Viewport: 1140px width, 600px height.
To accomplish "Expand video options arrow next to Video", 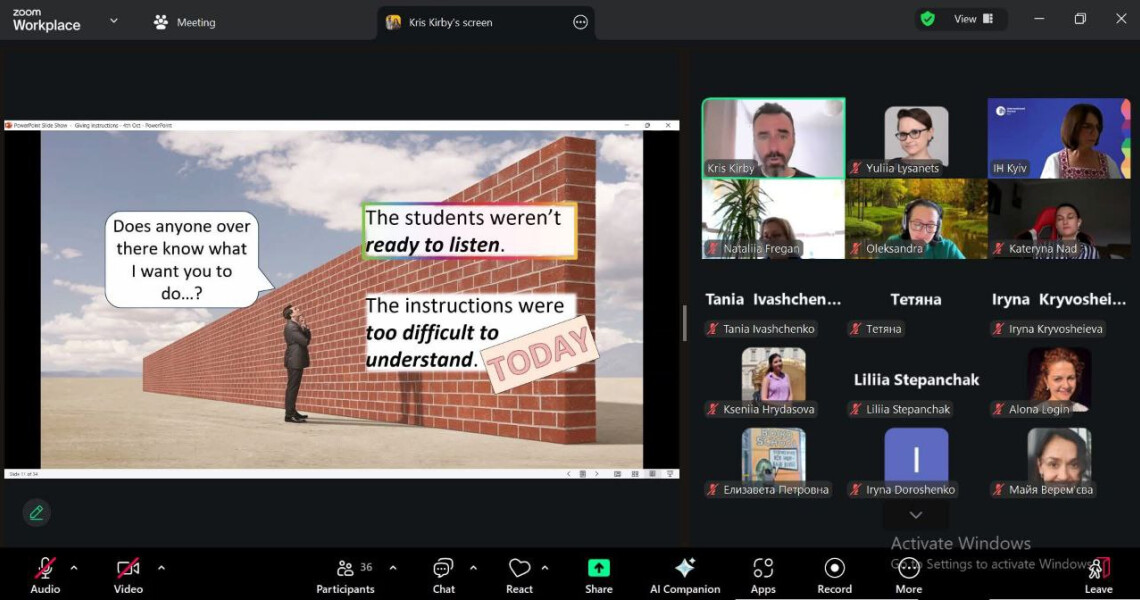I will coord(161,567).
